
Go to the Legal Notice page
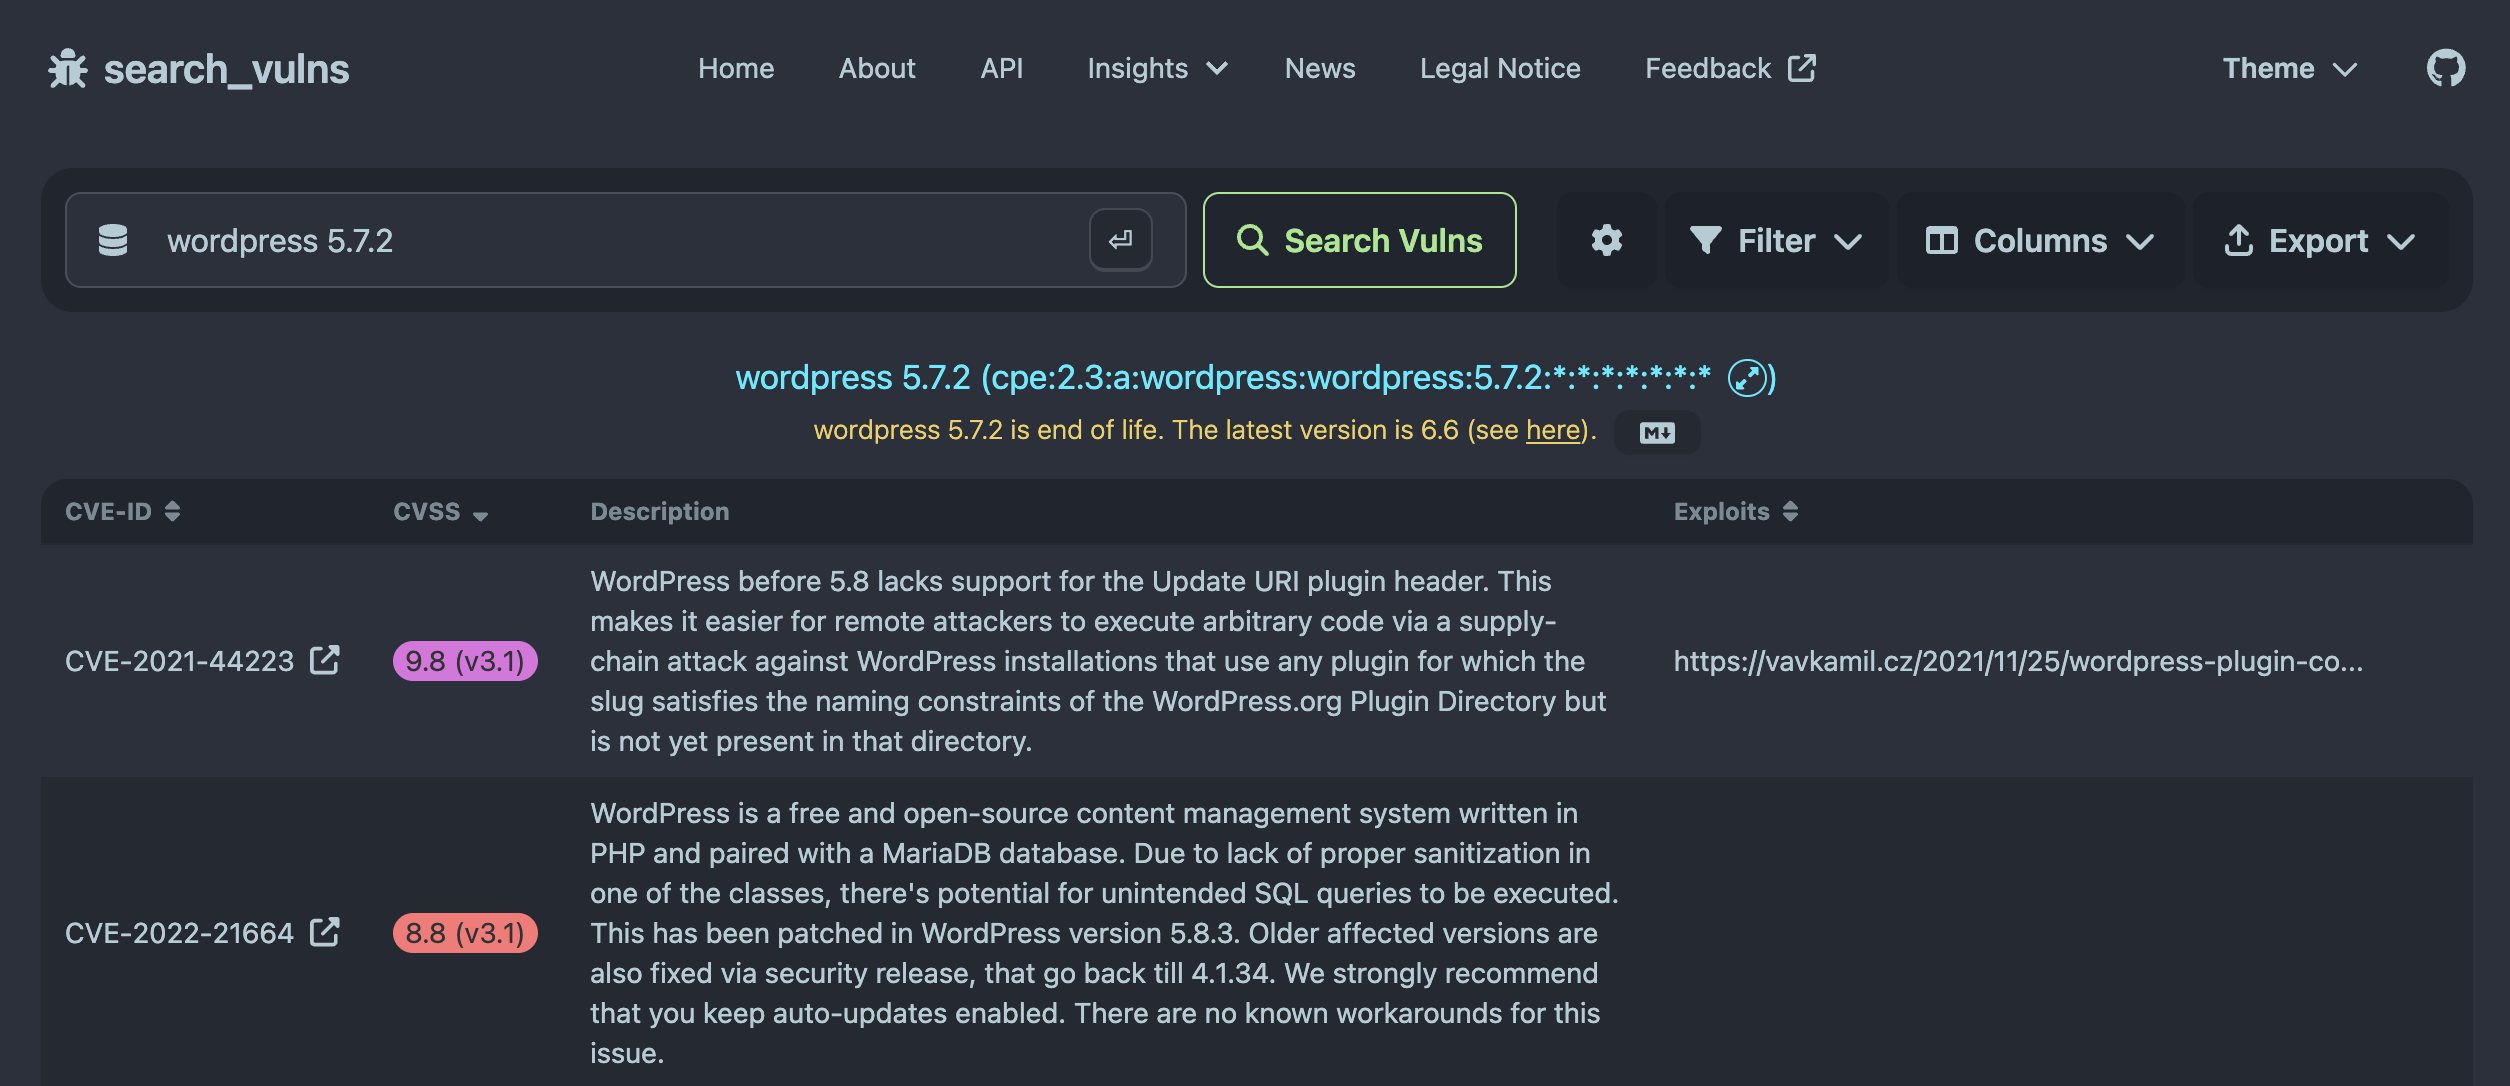coord(1499,68)
